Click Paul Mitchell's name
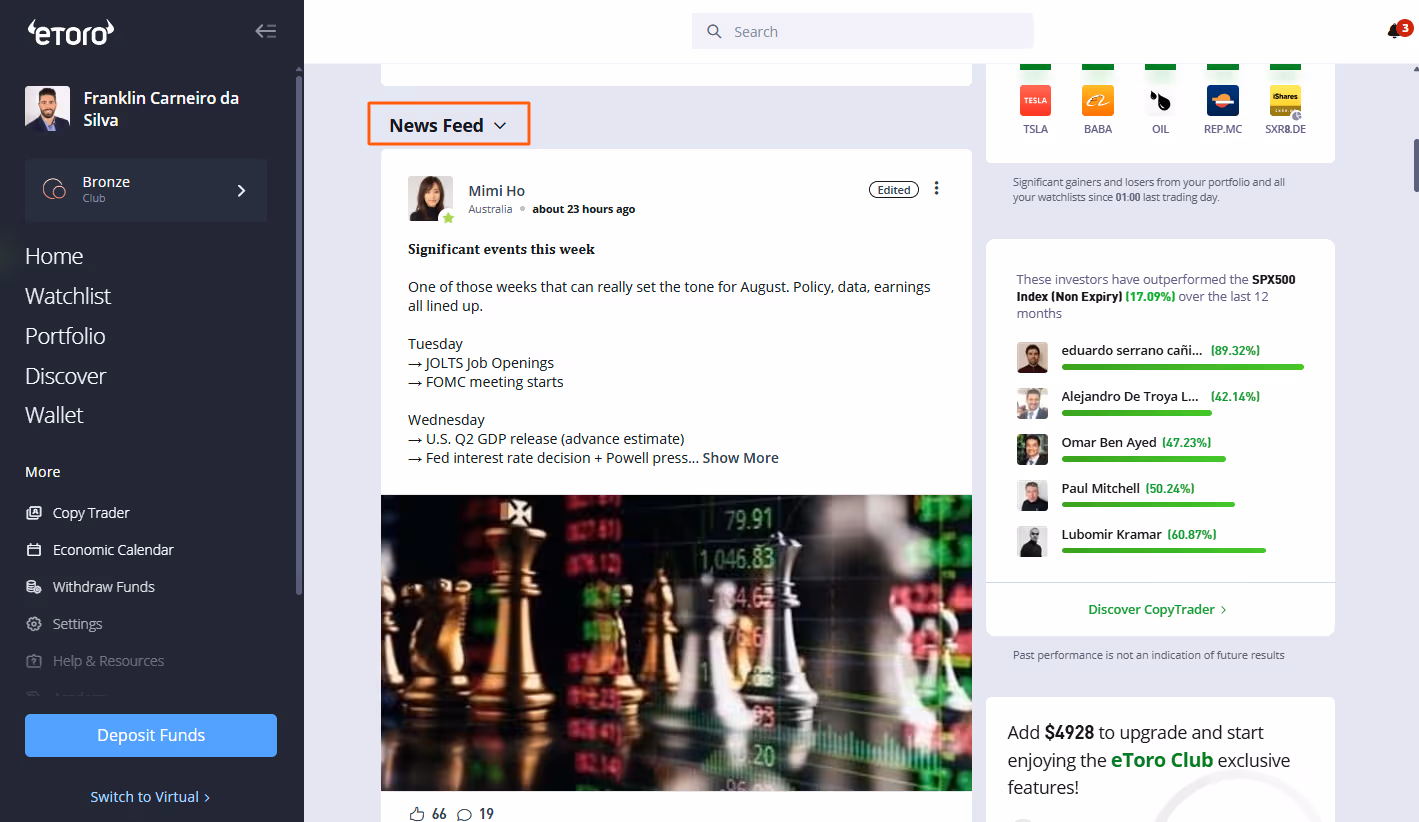The height and width of the screenshot is (822, 1419). click(1100, 488)
